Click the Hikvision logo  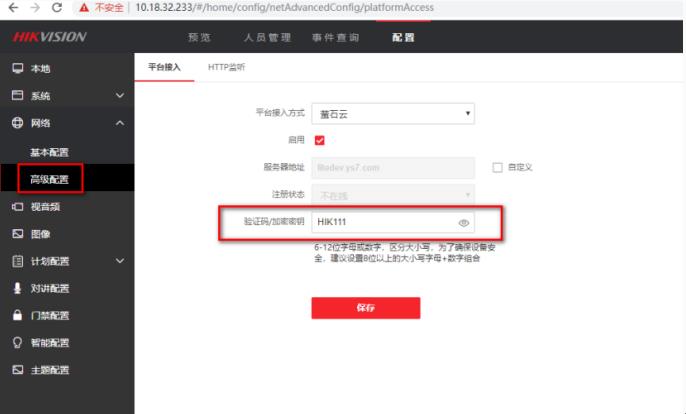coord(49,37)
